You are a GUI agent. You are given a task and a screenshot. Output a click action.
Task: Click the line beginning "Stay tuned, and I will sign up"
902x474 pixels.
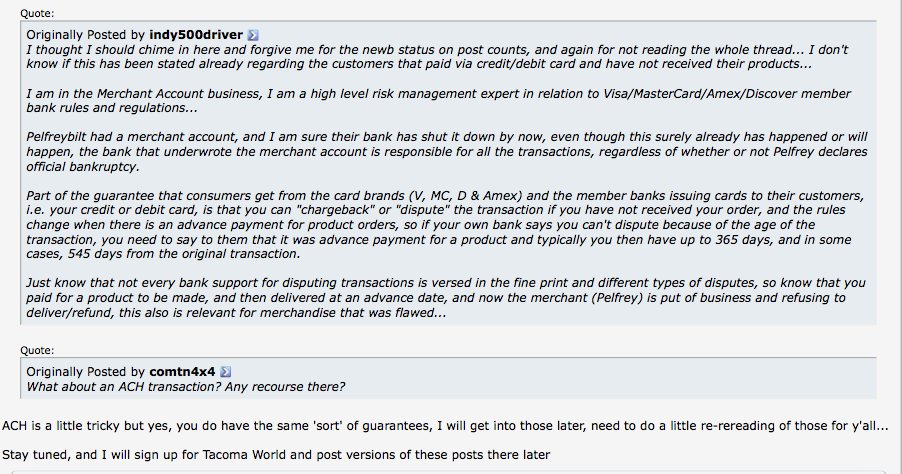pyautogui.click(x=276, y=455)
